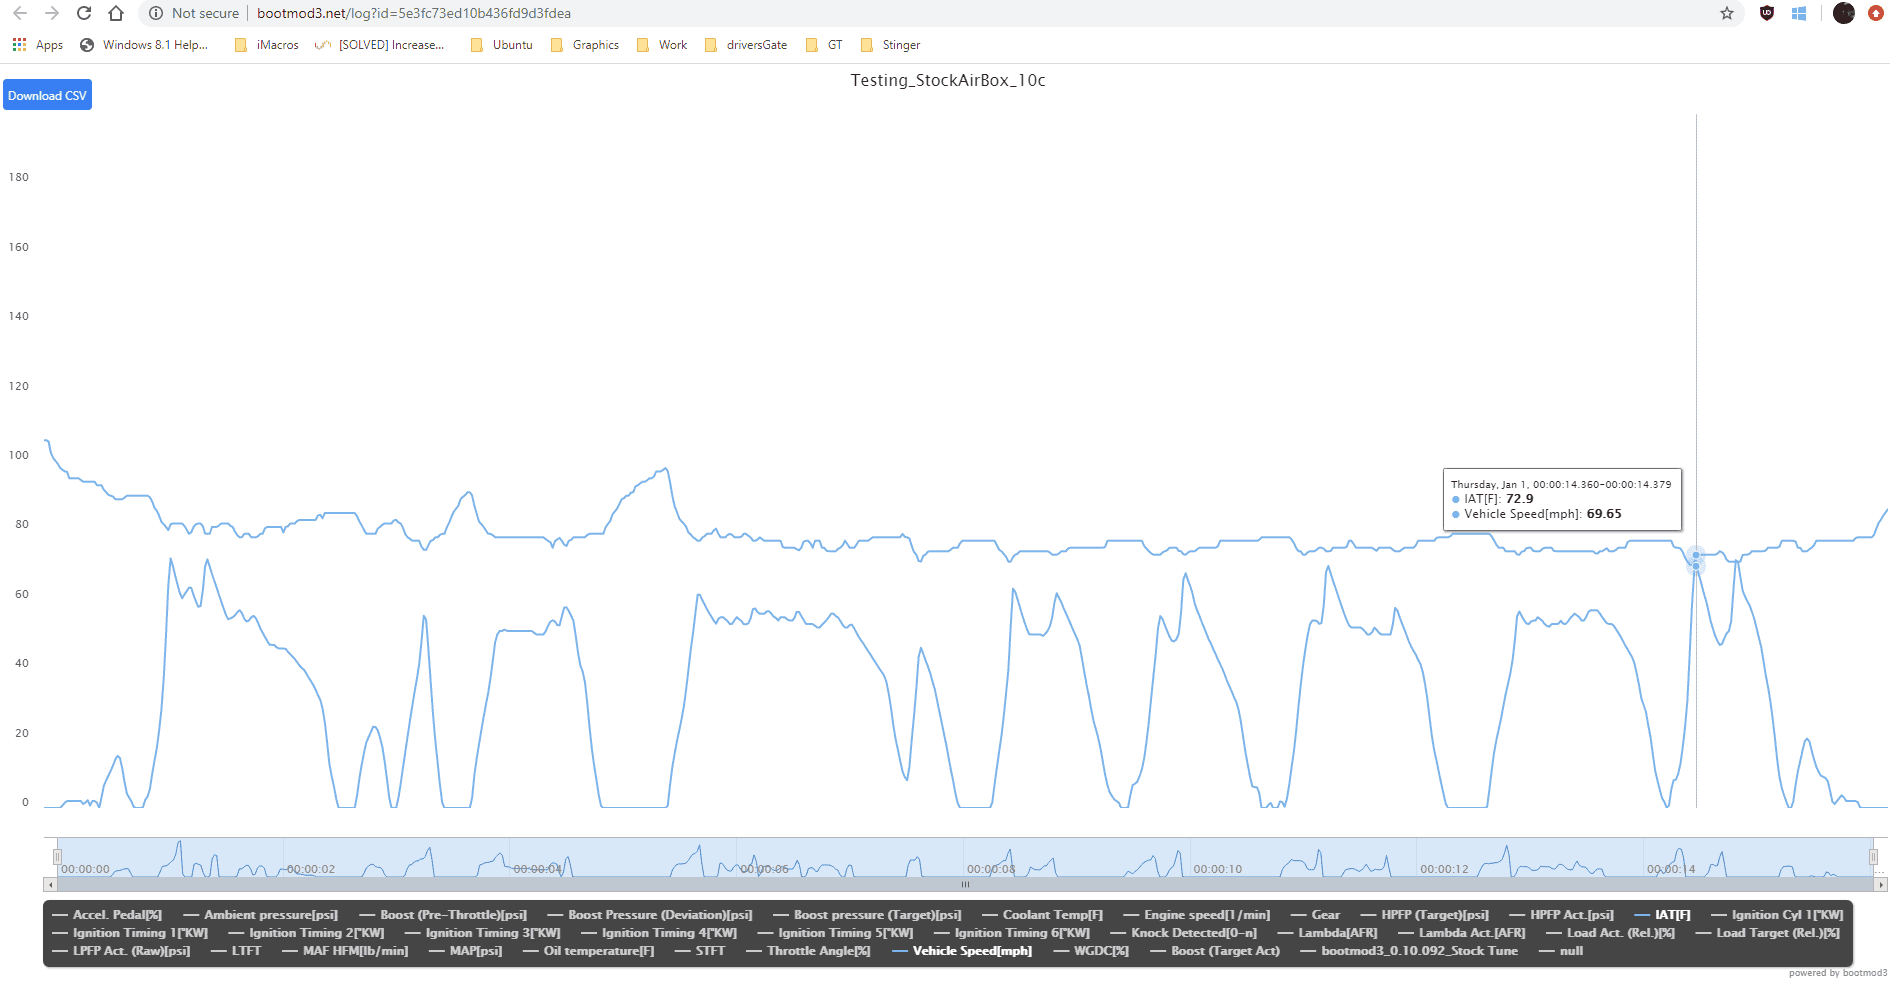This screenshot has height=981, width=1890.
Task: Enable the WGDC[%] series
Action: click(x=1091, y=951)
